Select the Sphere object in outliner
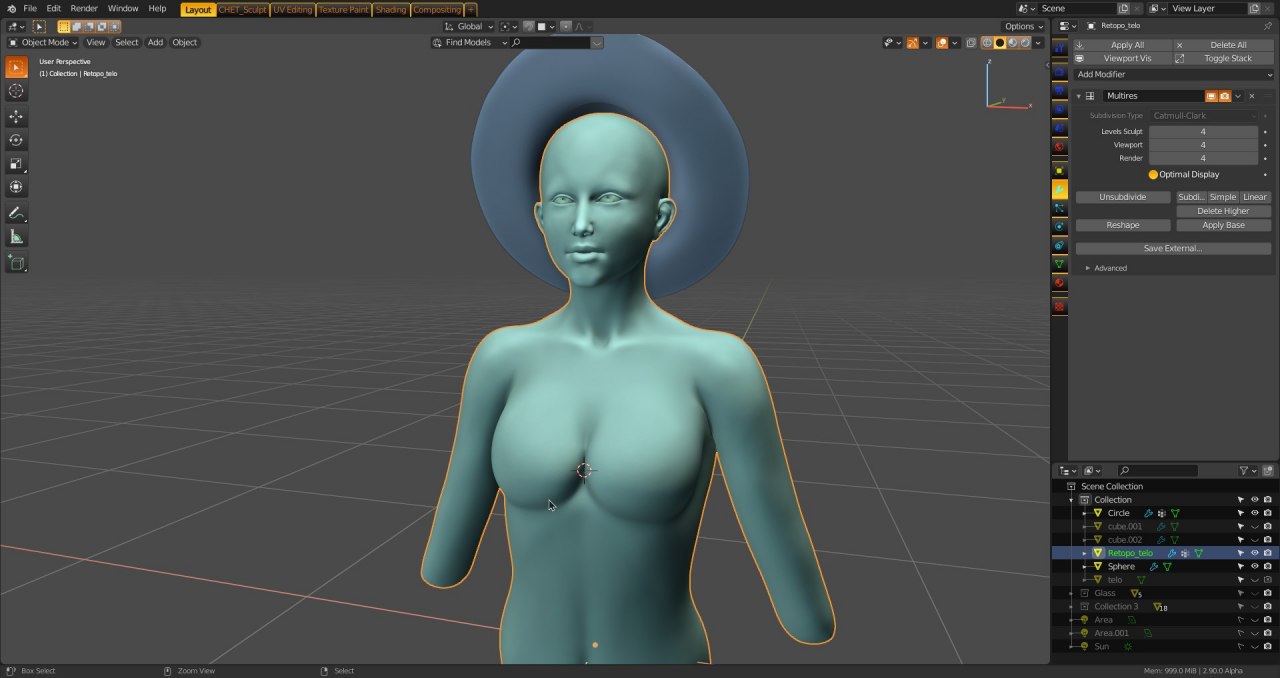 click(x=1121, y=566)
